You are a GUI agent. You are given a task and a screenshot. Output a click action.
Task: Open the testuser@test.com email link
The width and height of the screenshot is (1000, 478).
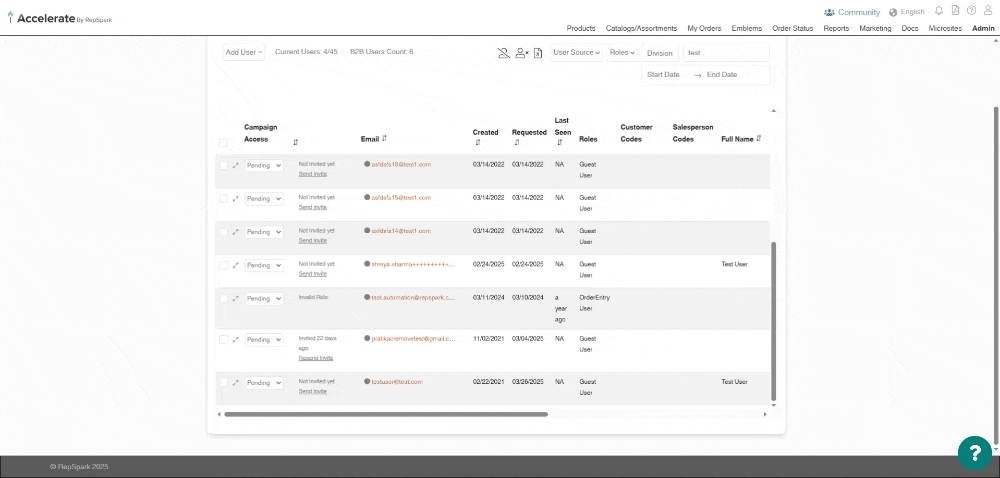(397, 382)
